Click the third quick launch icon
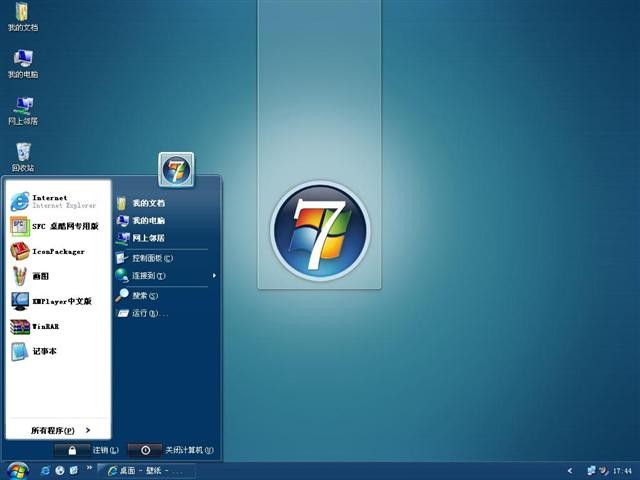 pos(74,471)
